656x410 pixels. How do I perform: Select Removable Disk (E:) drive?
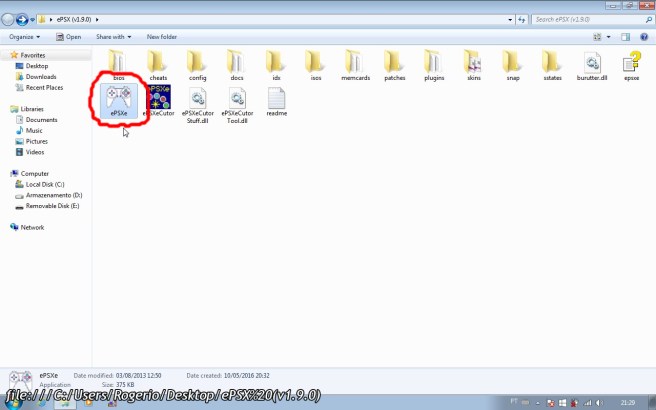(52, 205)
